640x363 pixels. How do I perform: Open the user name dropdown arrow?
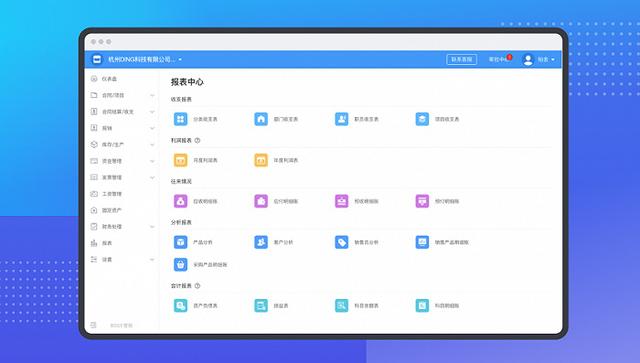click(x=553, y=60)
